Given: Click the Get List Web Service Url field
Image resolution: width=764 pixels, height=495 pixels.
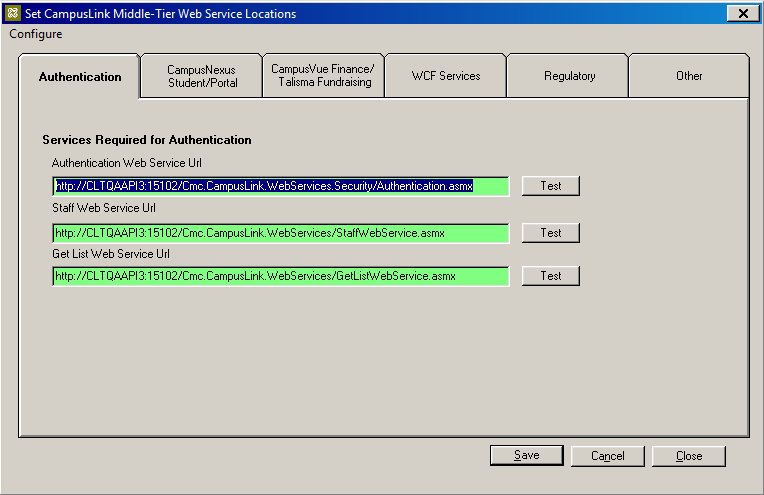Looking at the screenshot, I should [281, 276].
